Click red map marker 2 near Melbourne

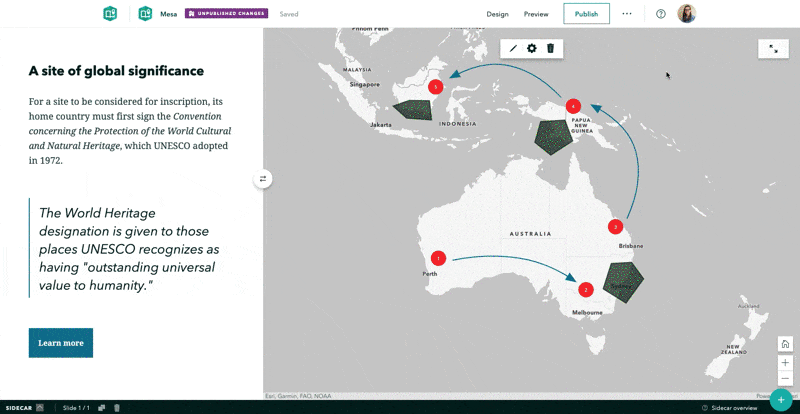click(x=586, y=290)
